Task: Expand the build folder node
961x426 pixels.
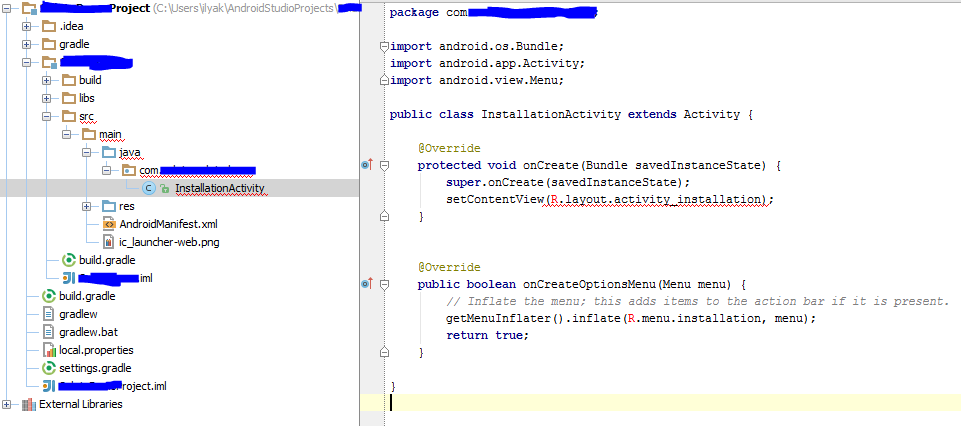Action: [x=46, y=80]
